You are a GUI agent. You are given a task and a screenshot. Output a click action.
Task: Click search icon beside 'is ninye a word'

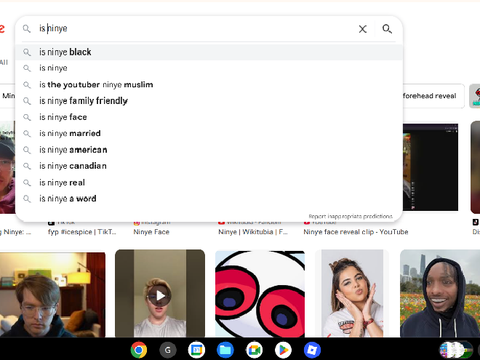pyautogui.click(x=27, y=199)
